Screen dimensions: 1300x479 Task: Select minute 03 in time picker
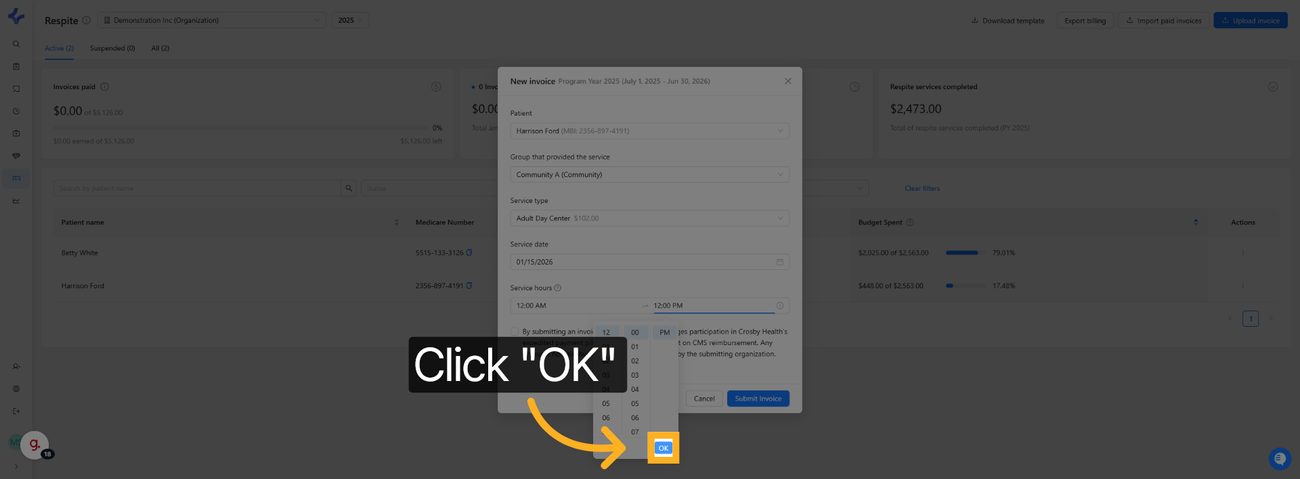(x=635, y=375)
